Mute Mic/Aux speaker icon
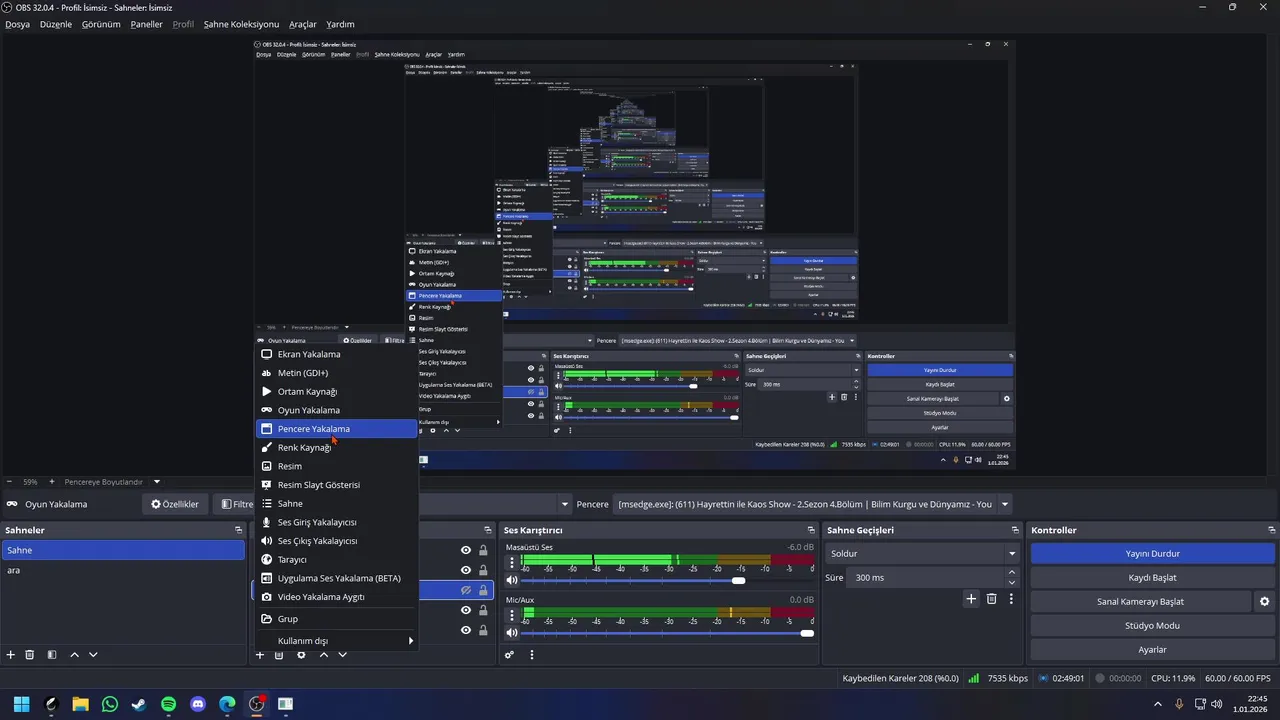This screenshot has height=720, width=1280. (x=512, y=633)
